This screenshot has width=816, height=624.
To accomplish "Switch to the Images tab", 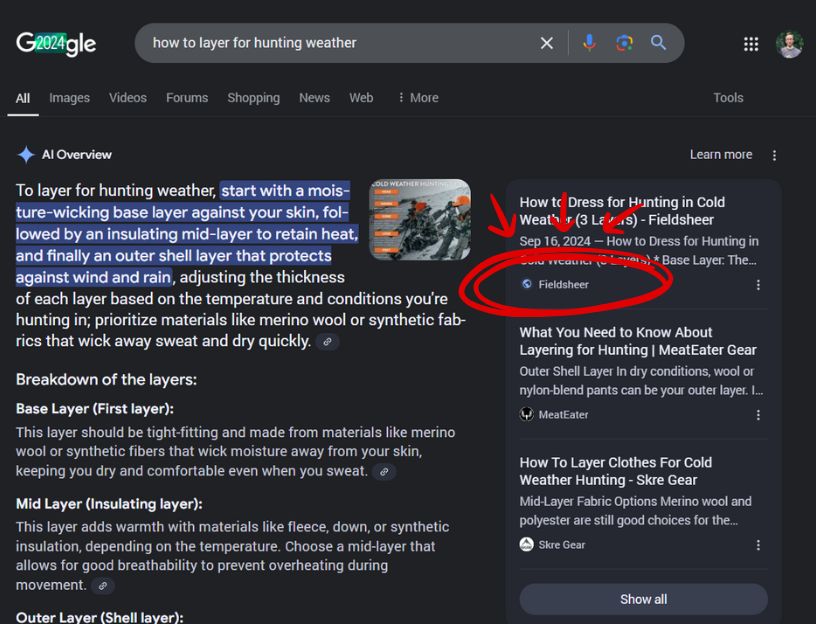I will 69,98.
